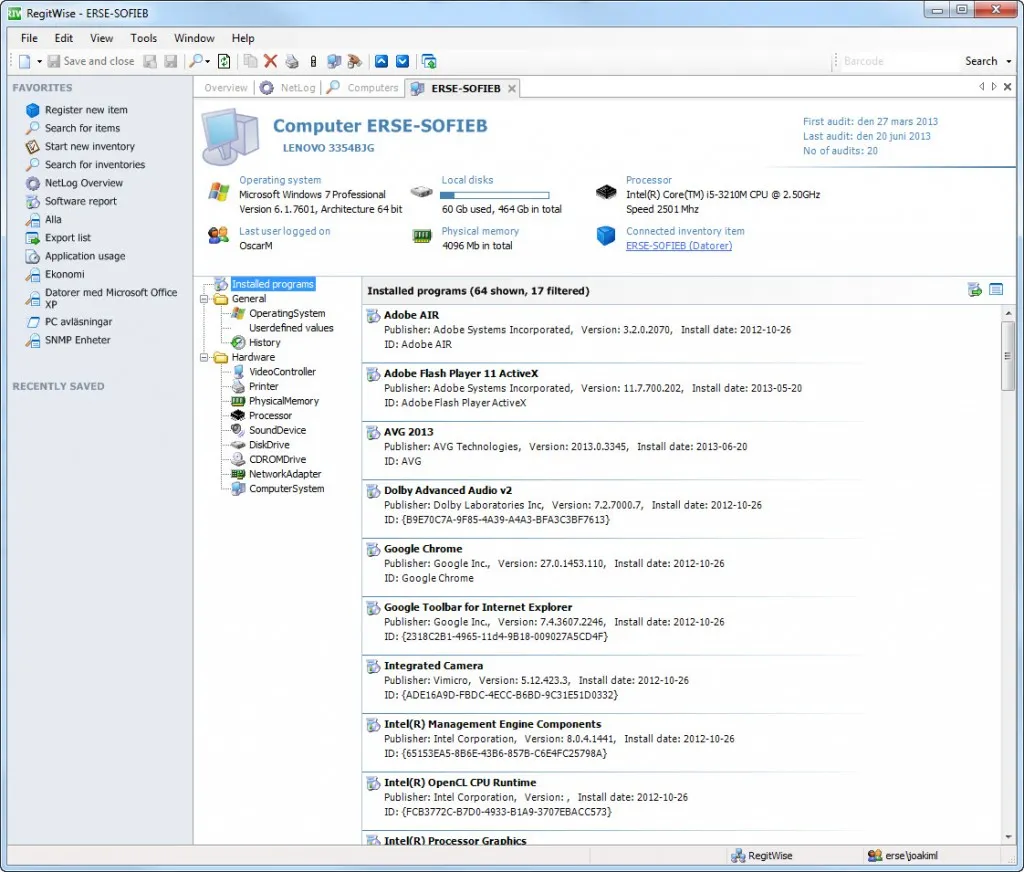Click the list view icon in Installed programs header
The width and height of the screenshot is (1024, 872).
[x=996, y=289]
